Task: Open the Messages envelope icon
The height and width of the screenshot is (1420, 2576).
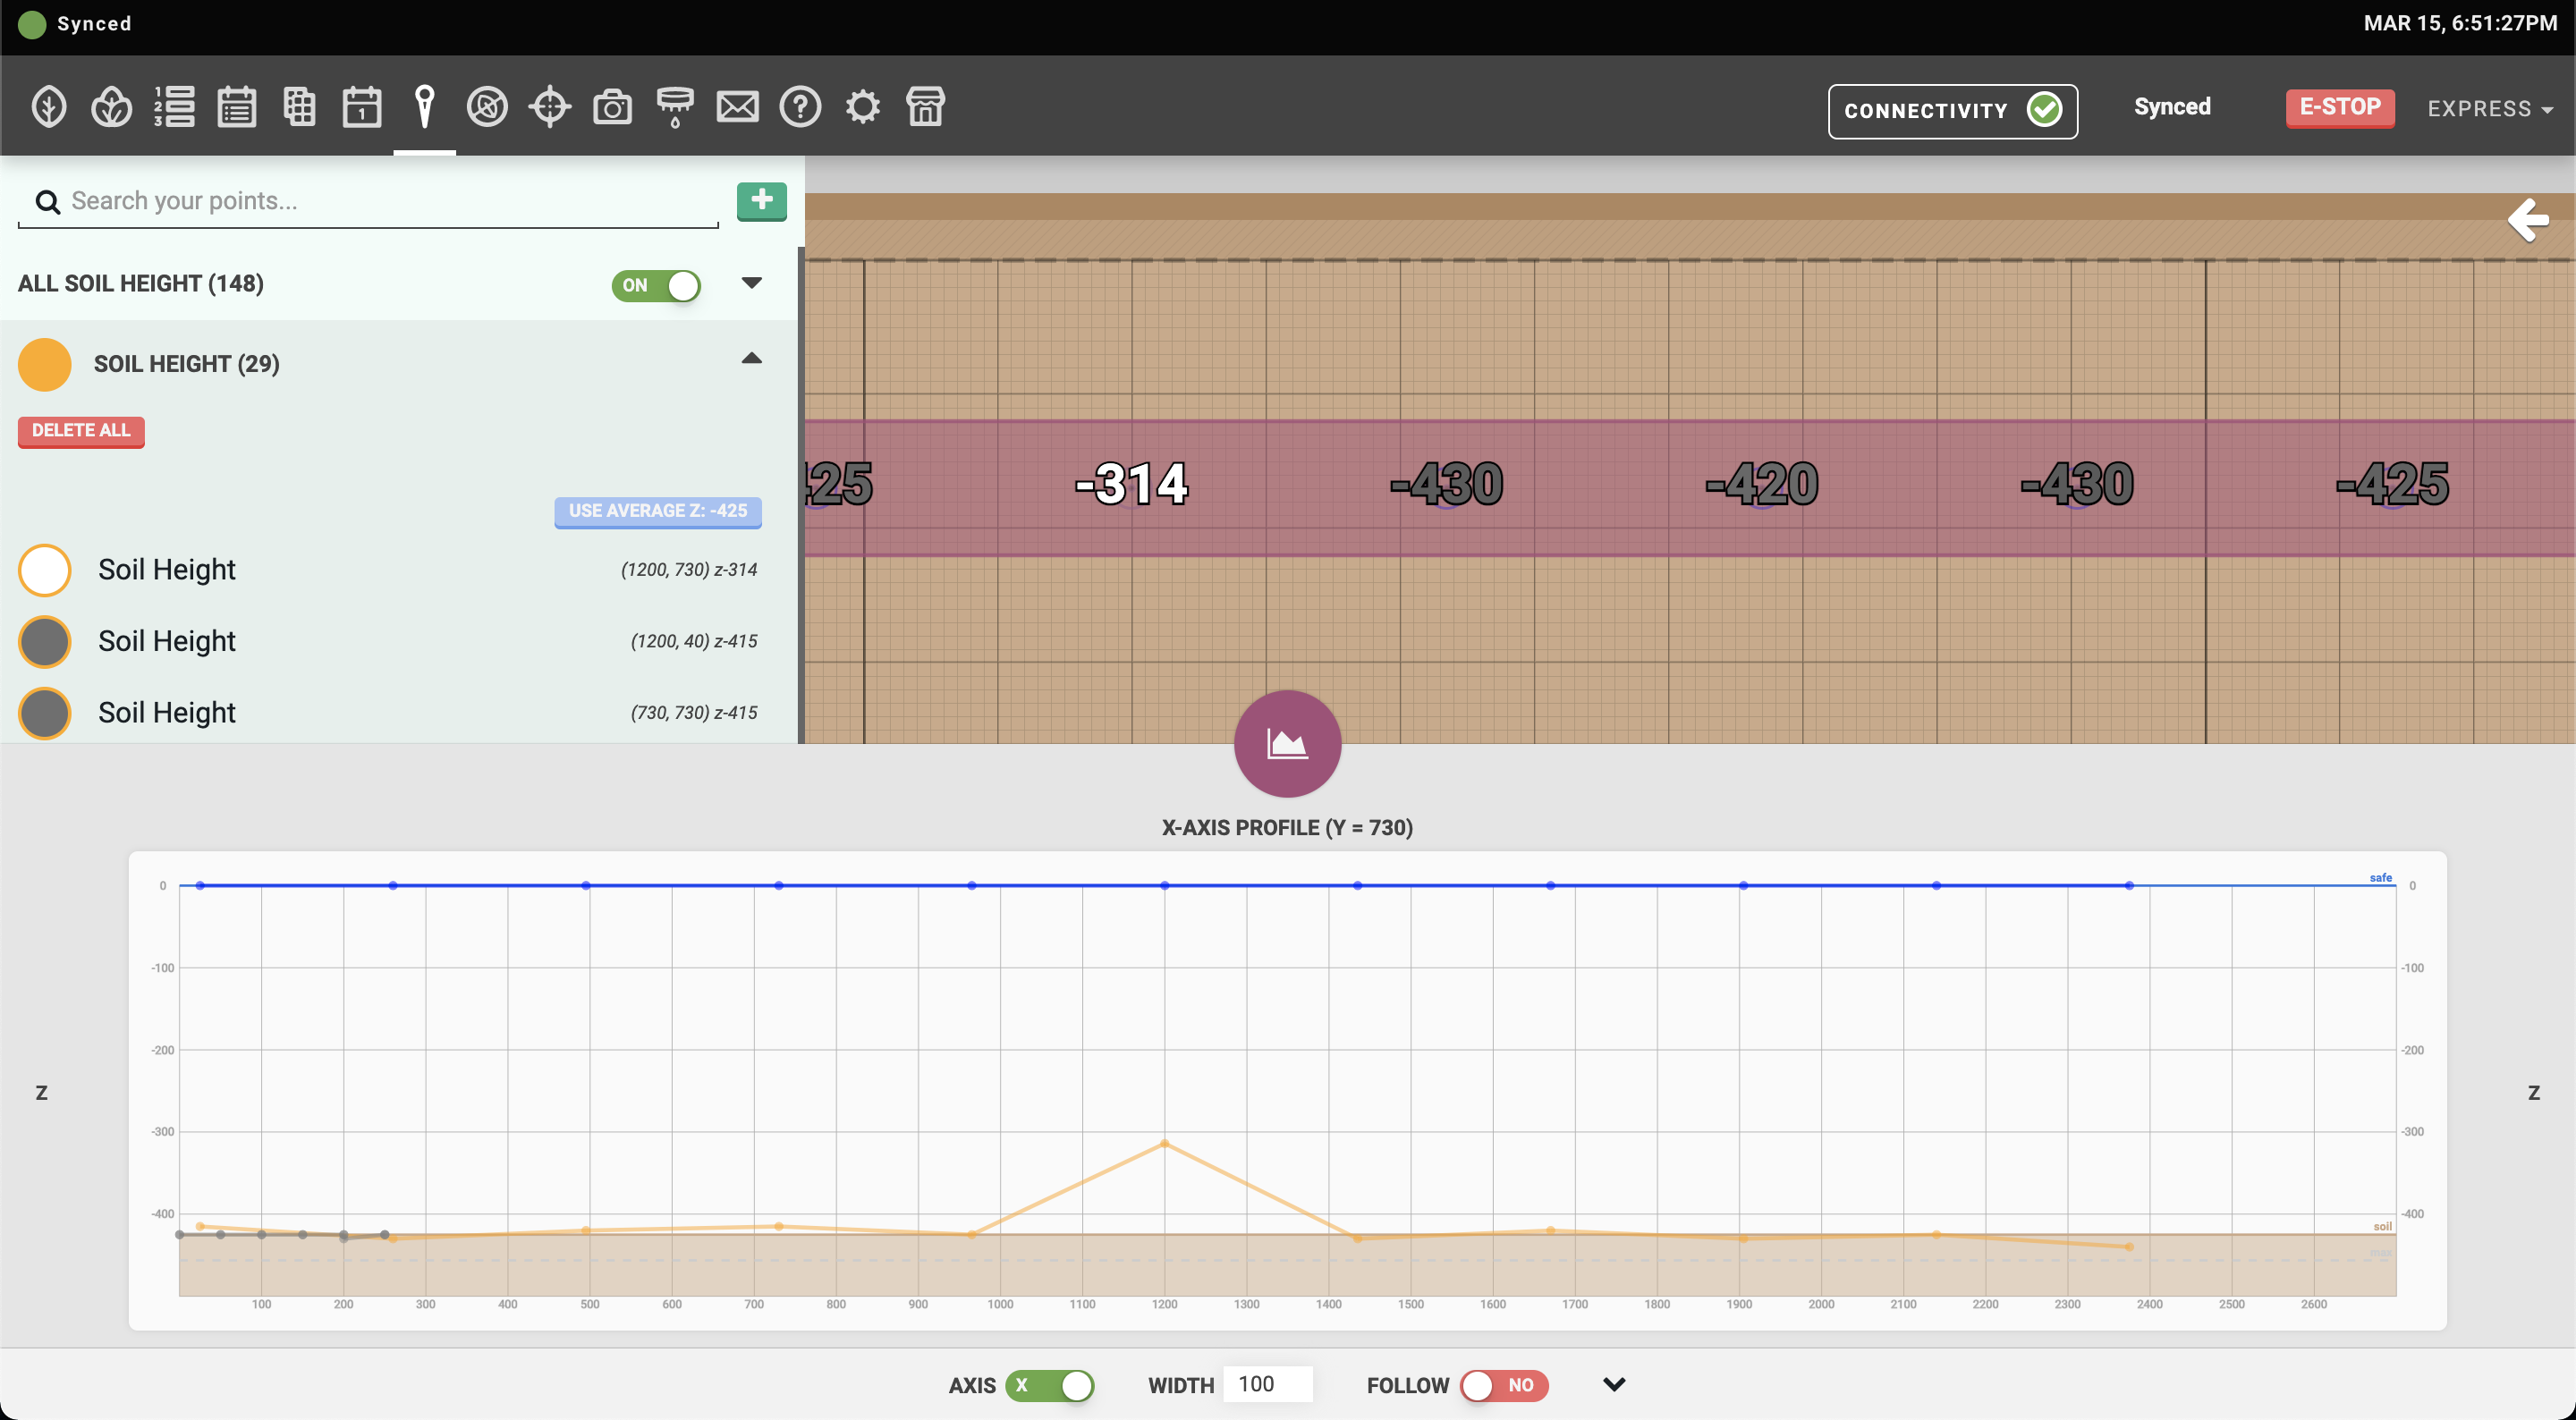Action: point(737,106)
